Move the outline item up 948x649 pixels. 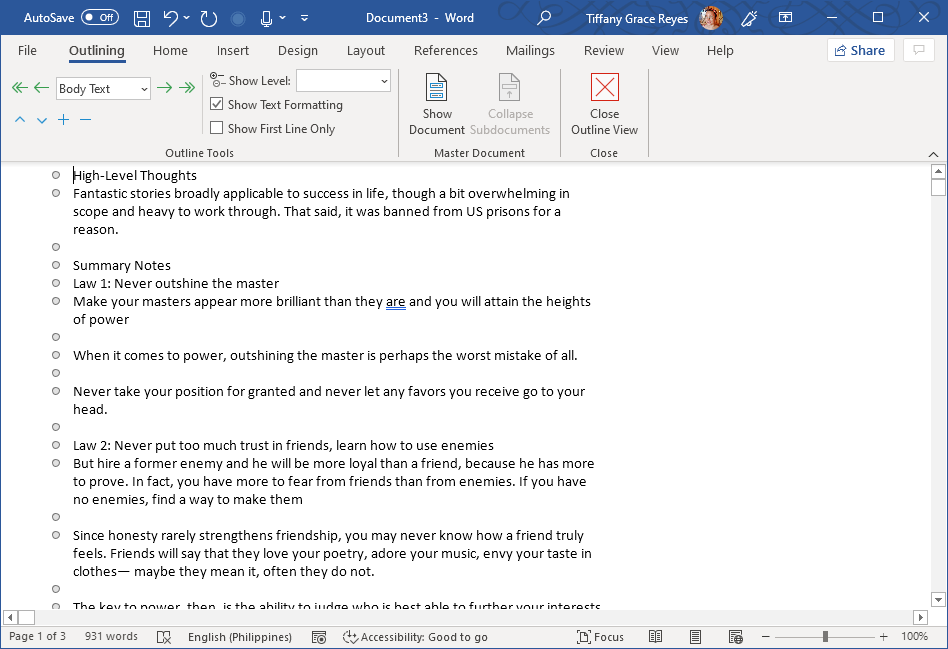click(x=19, y=119)
